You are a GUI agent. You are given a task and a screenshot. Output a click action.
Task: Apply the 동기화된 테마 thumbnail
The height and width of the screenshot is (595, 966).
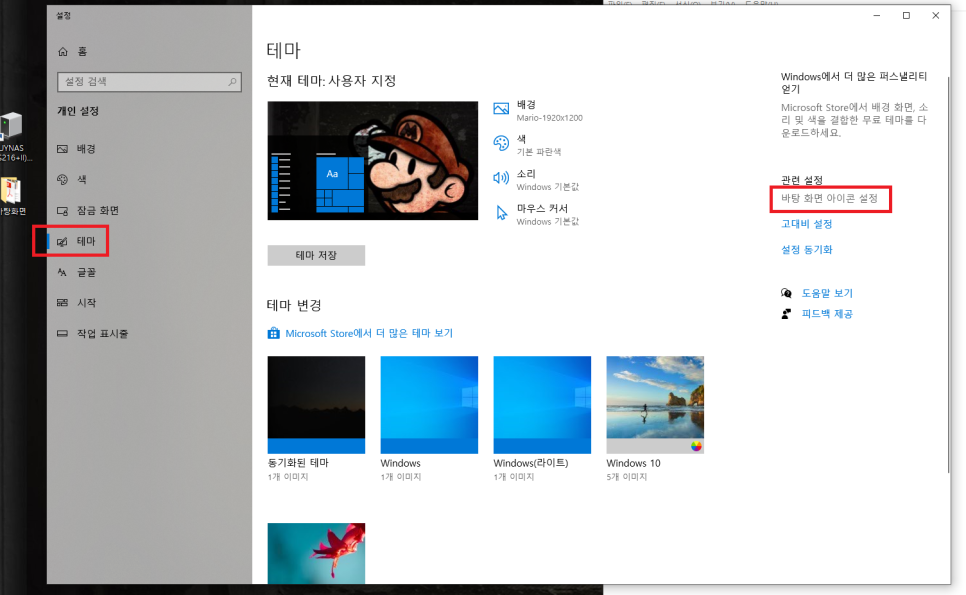click(x=316, y=405)
